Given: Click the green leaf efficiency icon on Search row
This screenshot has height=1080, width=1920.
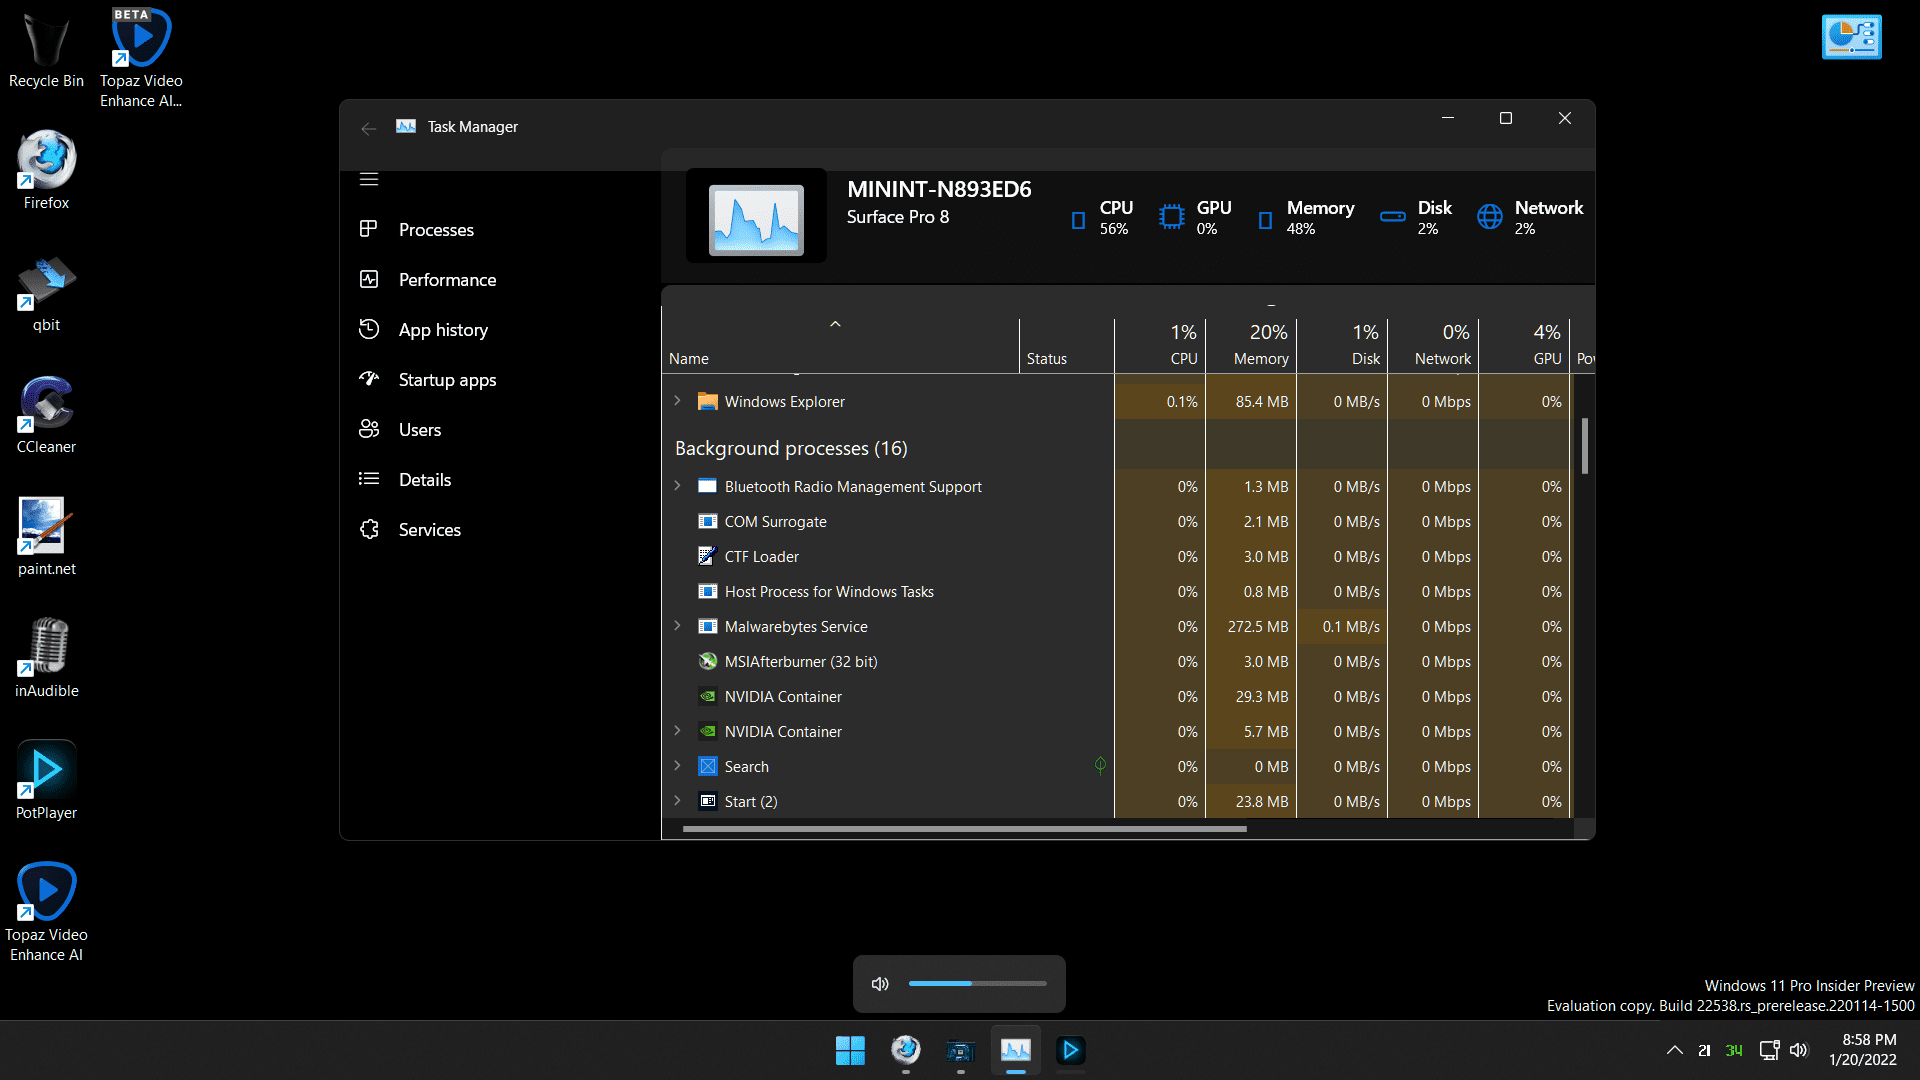Looking at the screenshot, I should pyautogui.click(x=1100, y=765).
